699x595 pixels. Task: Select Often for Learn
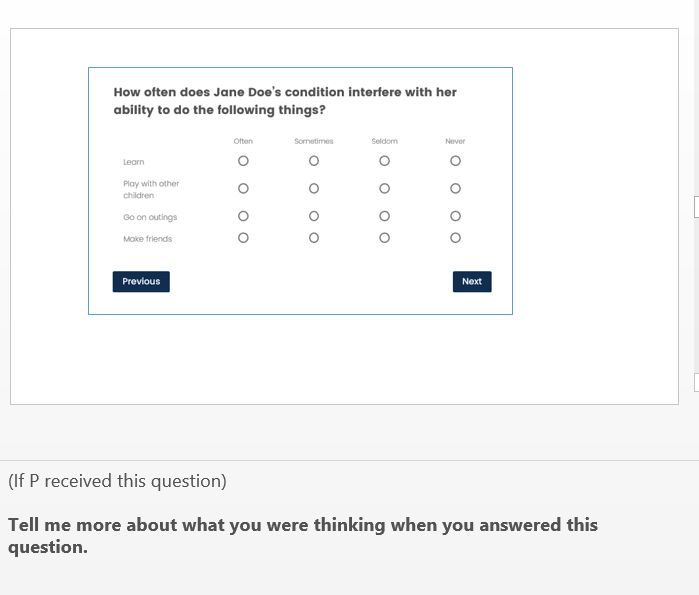tap(243, 161)
